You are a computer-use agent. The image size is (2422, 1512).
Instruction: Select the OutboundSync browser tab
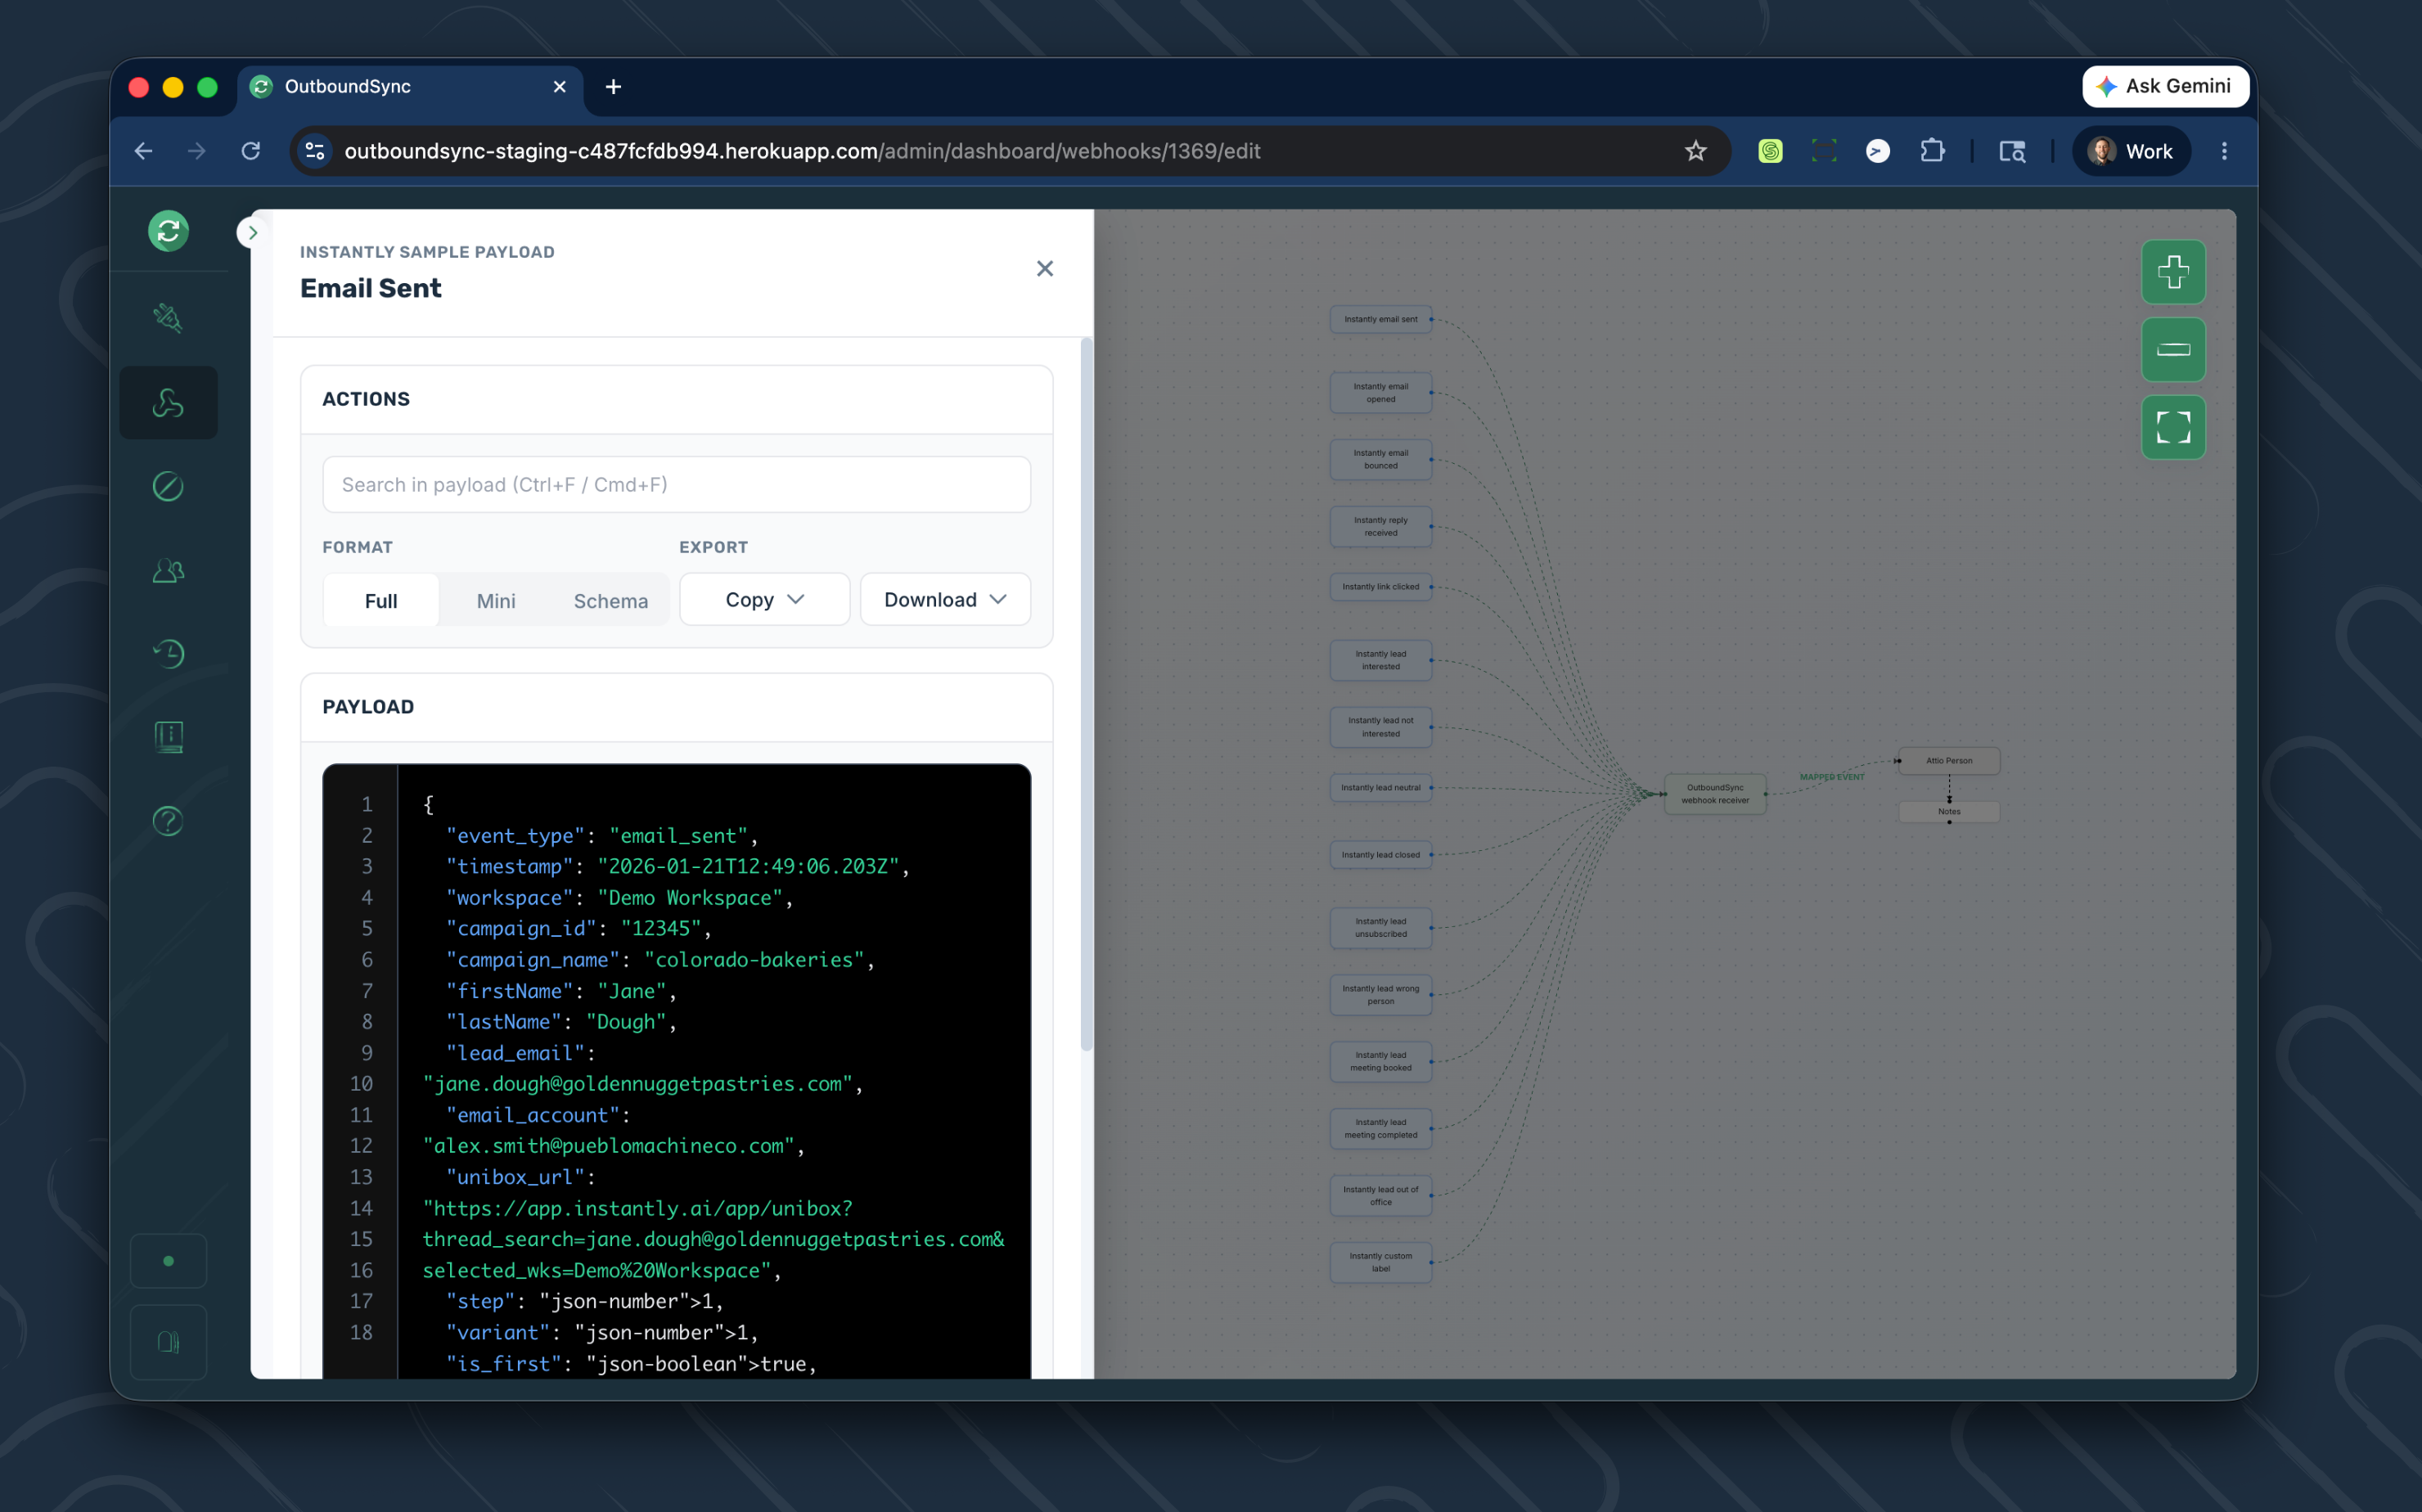point(411,87)
